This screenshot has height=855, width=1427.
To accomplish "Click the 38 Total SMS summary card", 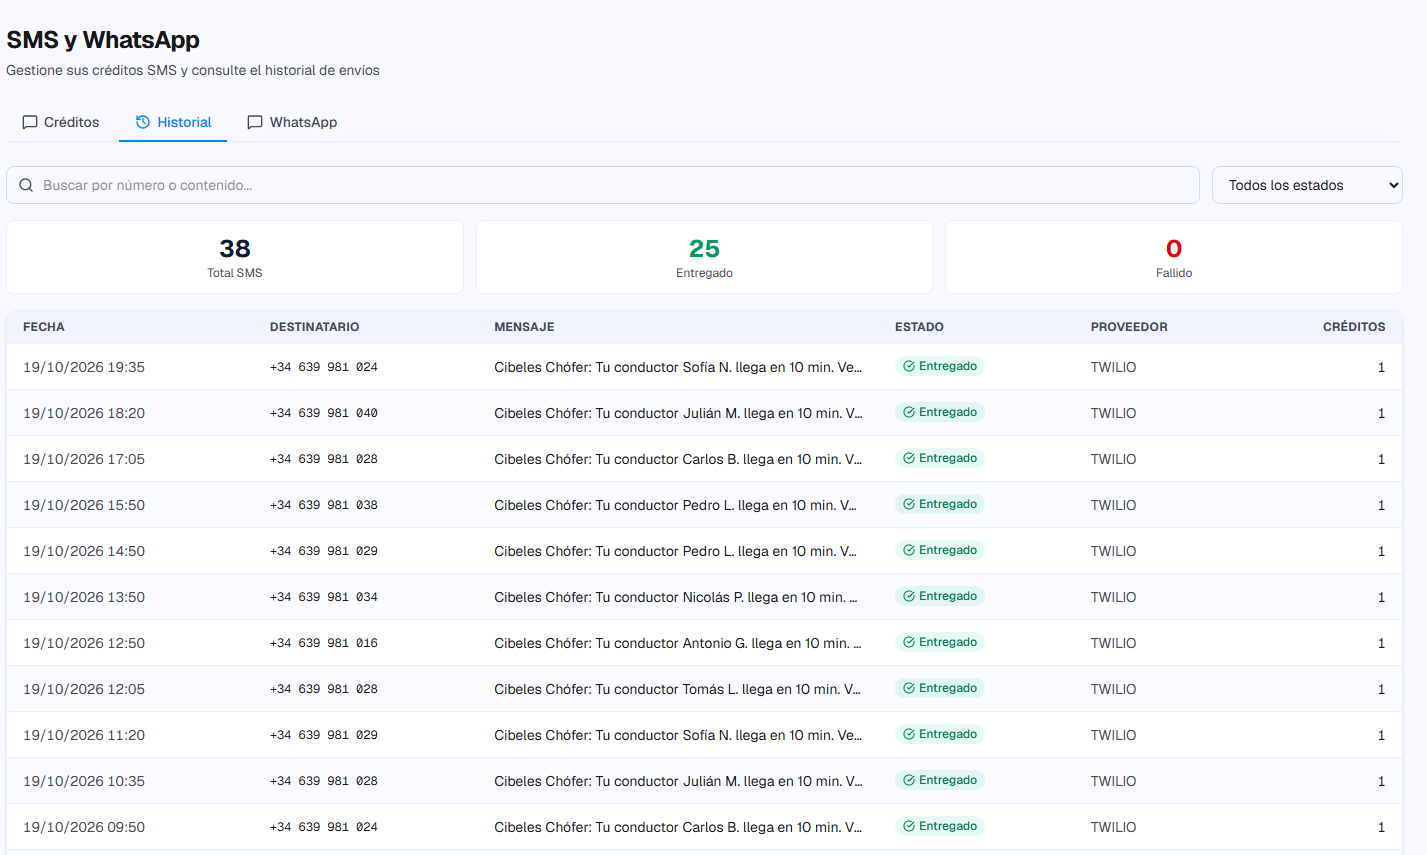I will 235,257.
